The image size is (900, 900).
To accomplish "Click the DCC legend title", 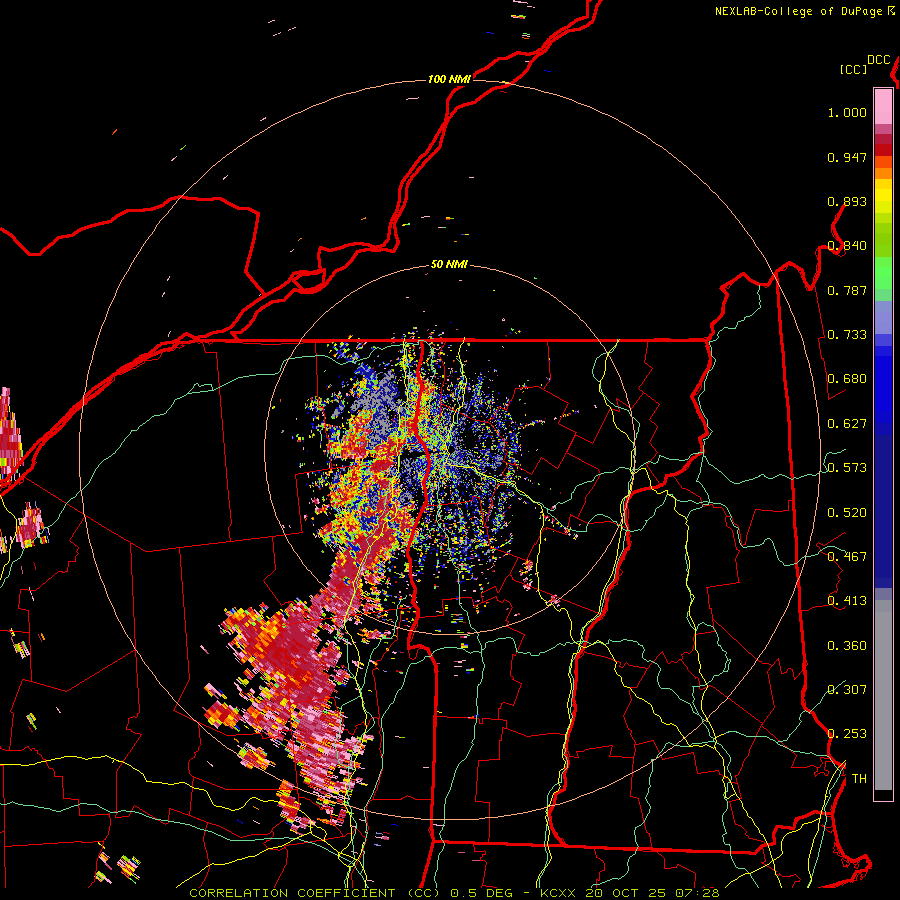I will click(x=878, y=60).
